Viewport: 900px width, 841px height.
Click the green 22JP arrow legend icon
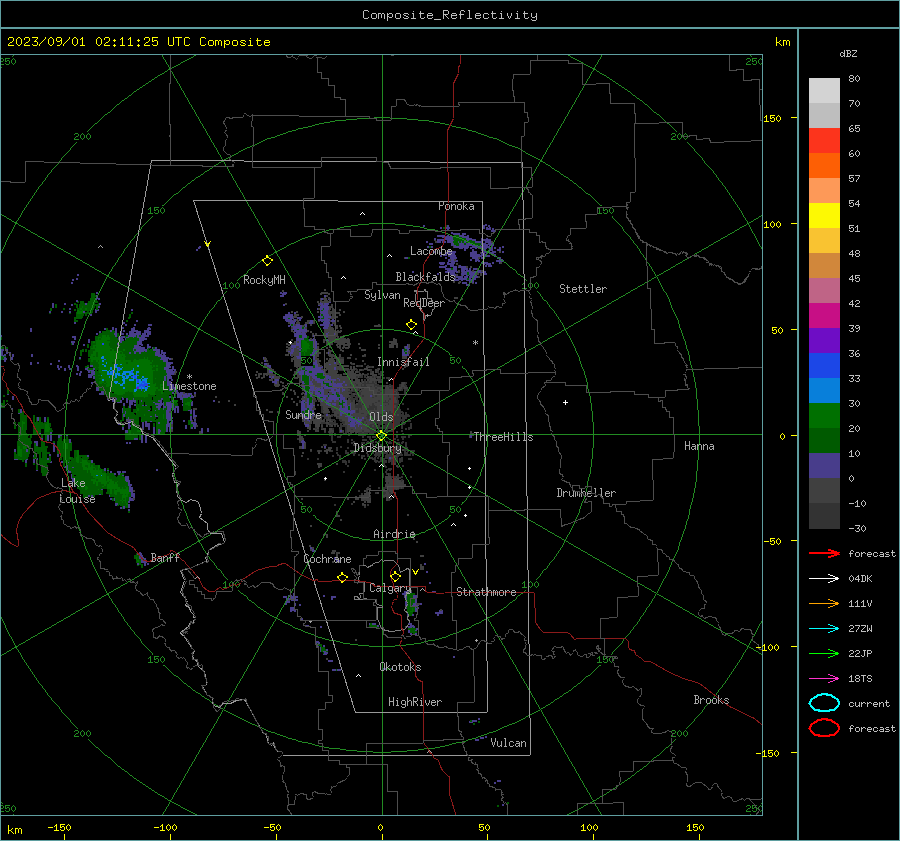coord(824,653)
